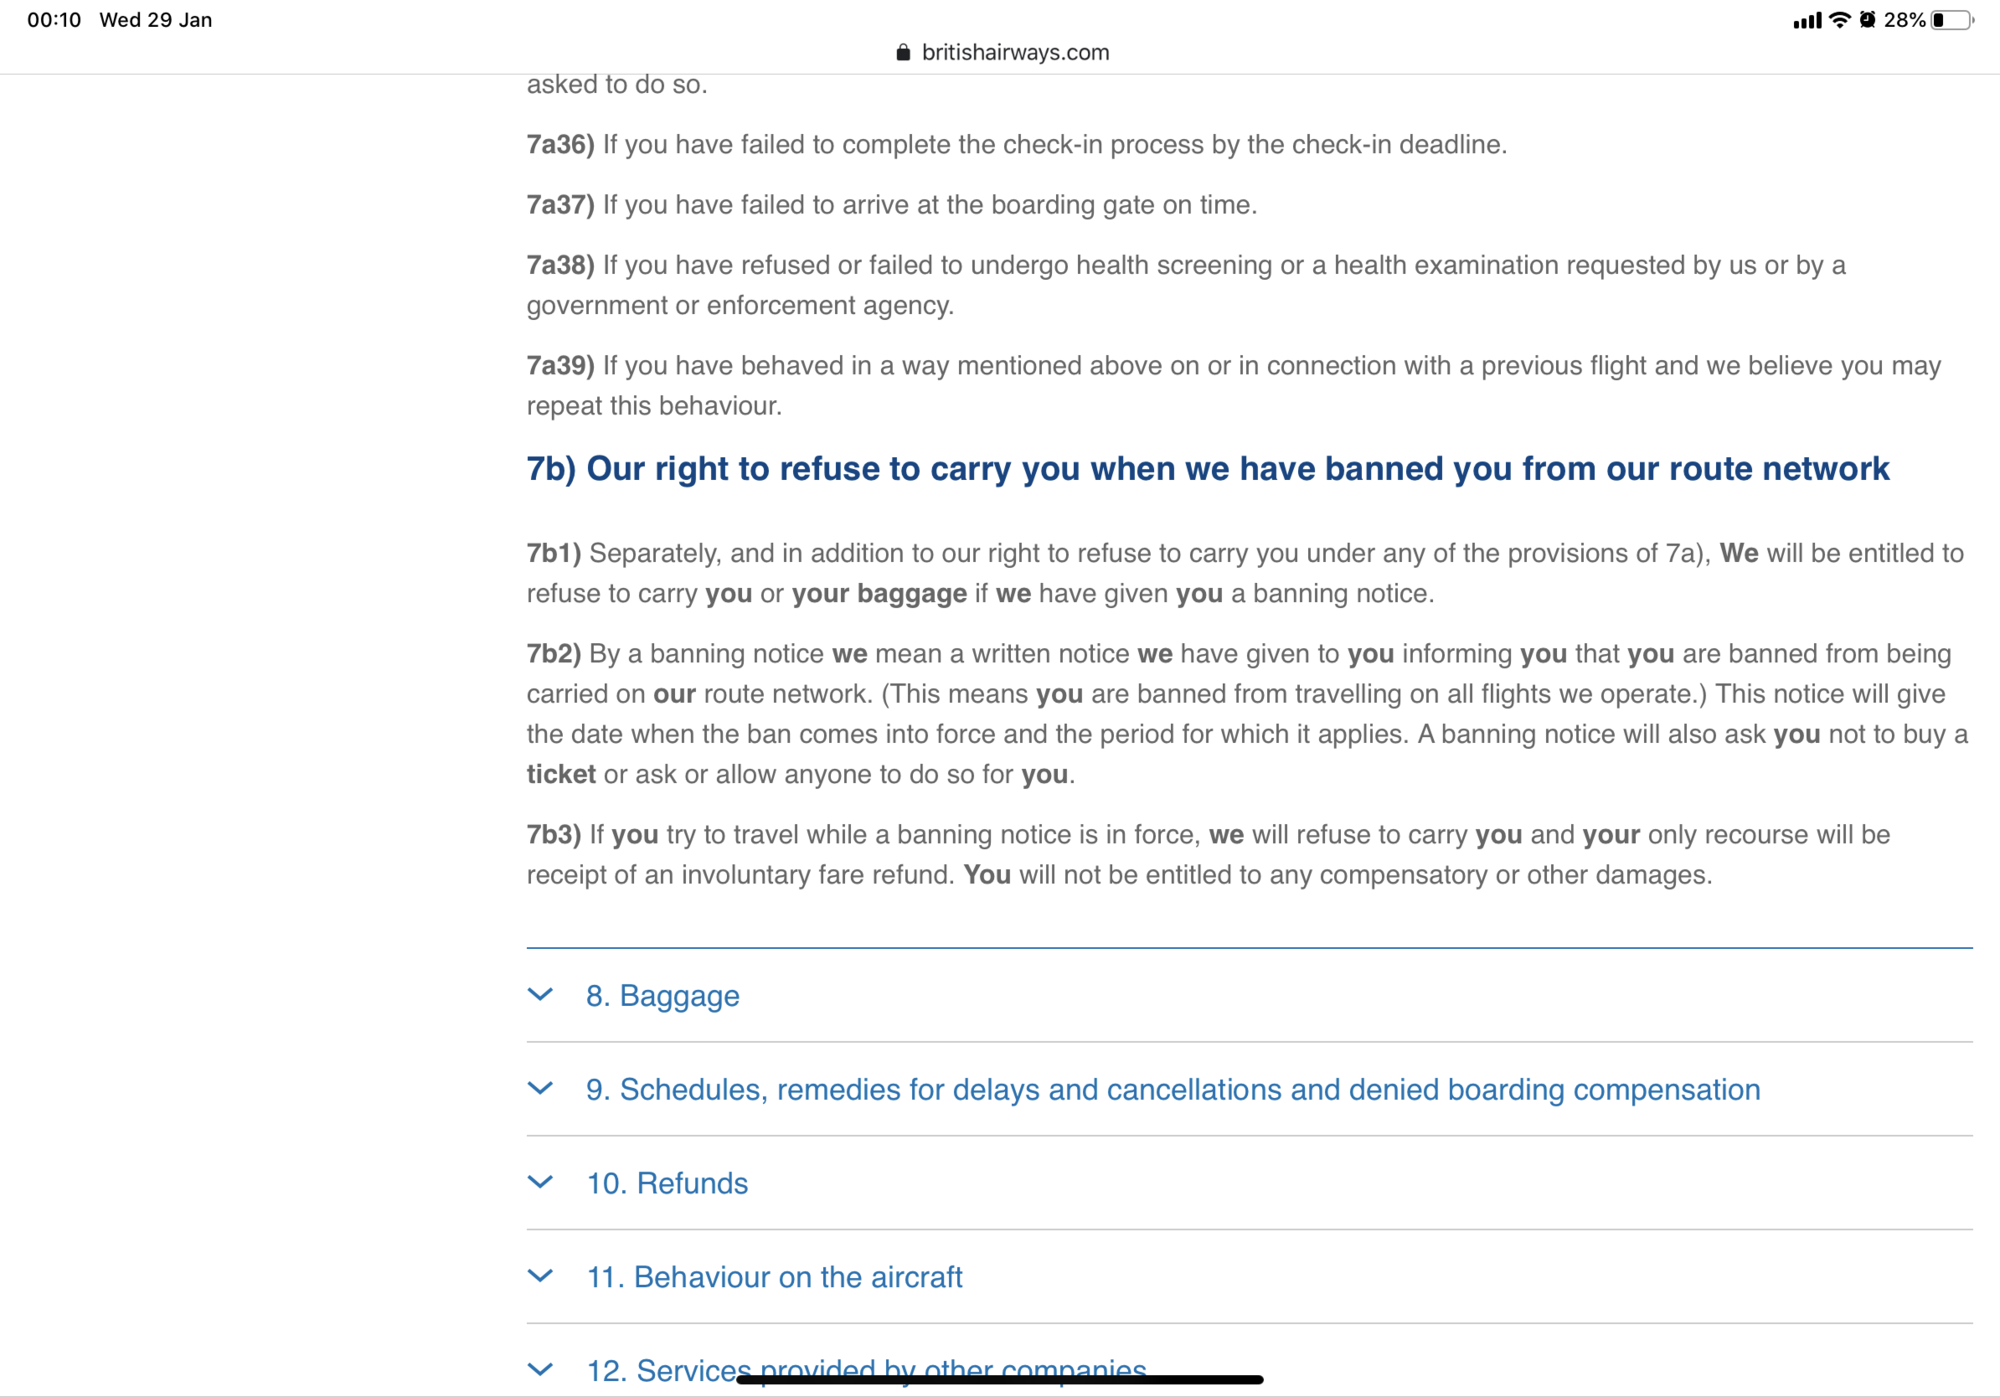Screen dimensions: 2000x1397
Task: Expand chevron next to 10. Refunds
Action: coord(540,1182)
